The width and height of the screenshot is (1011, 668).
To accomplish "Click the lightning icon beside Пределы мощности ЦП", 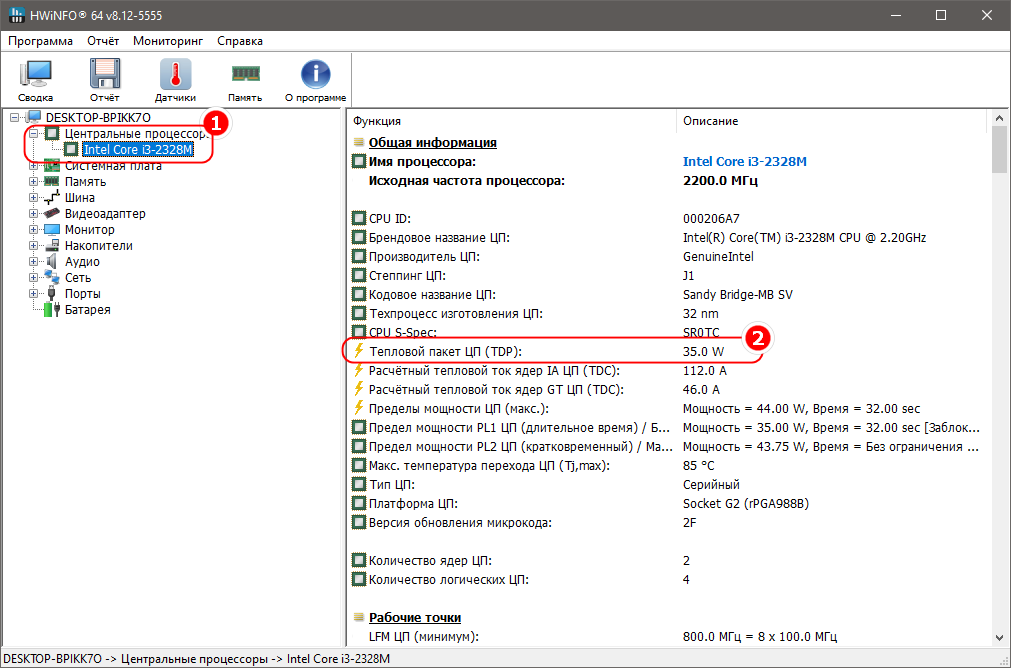I will coord(359,408).
